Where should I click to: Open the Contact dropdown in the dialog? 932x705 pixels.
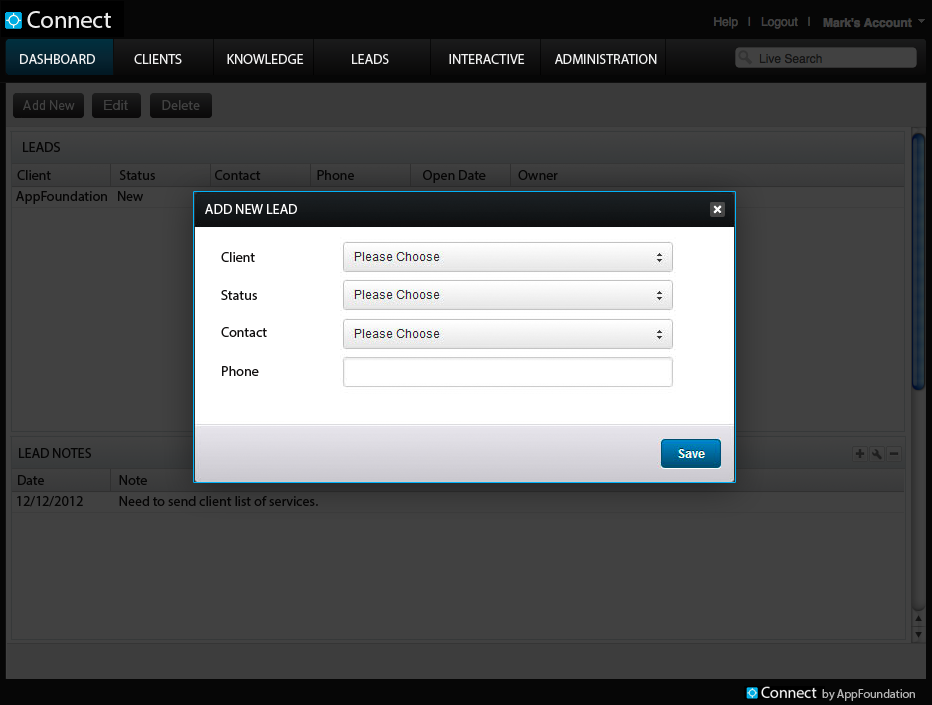[x=508, y=334]
